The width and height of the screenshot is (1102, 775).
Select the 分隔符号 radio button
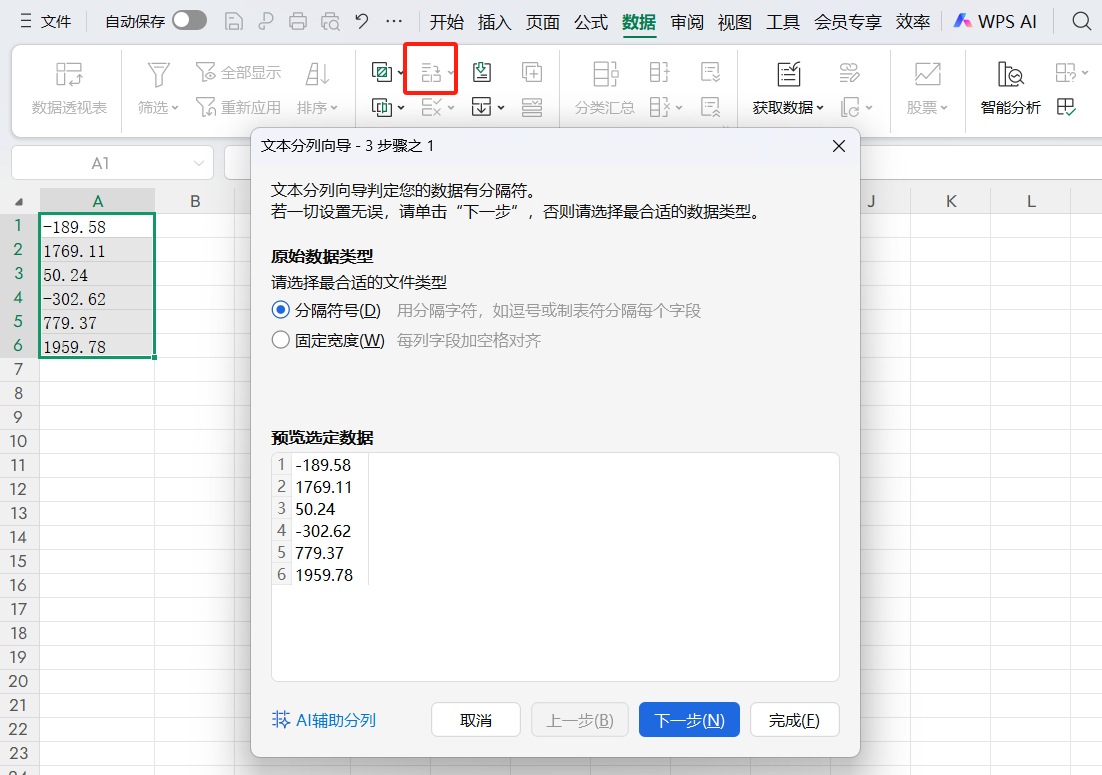(281, 310)
